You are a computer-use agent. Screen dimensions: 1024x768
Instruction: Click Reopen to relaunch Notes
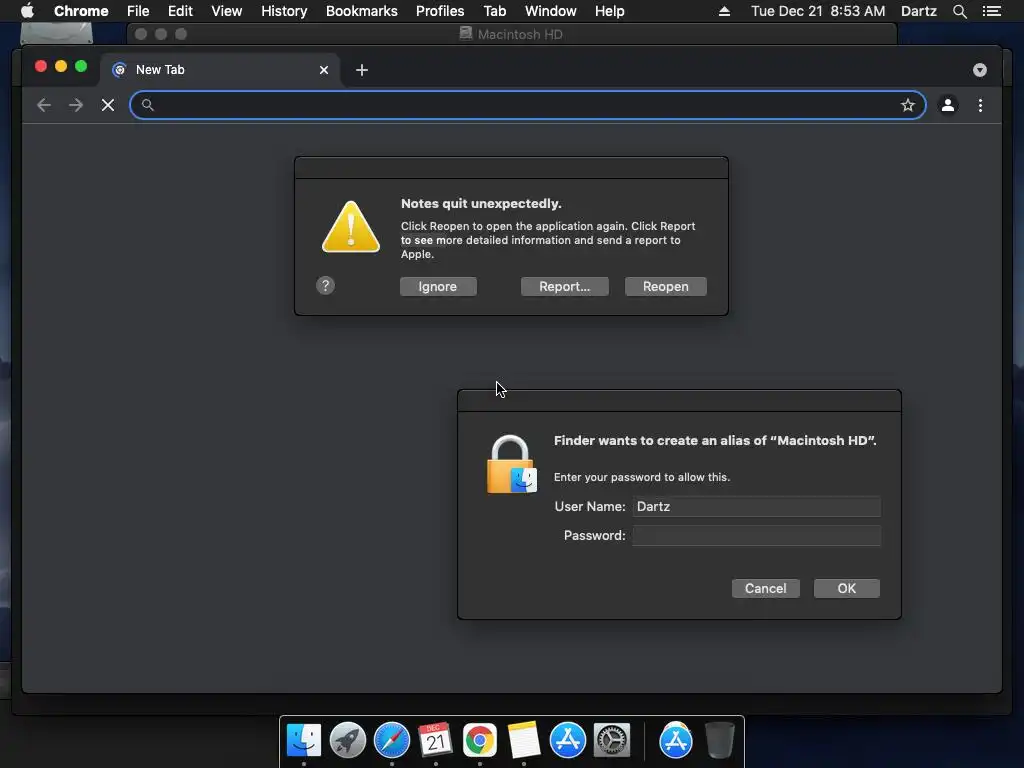point(665,287)
